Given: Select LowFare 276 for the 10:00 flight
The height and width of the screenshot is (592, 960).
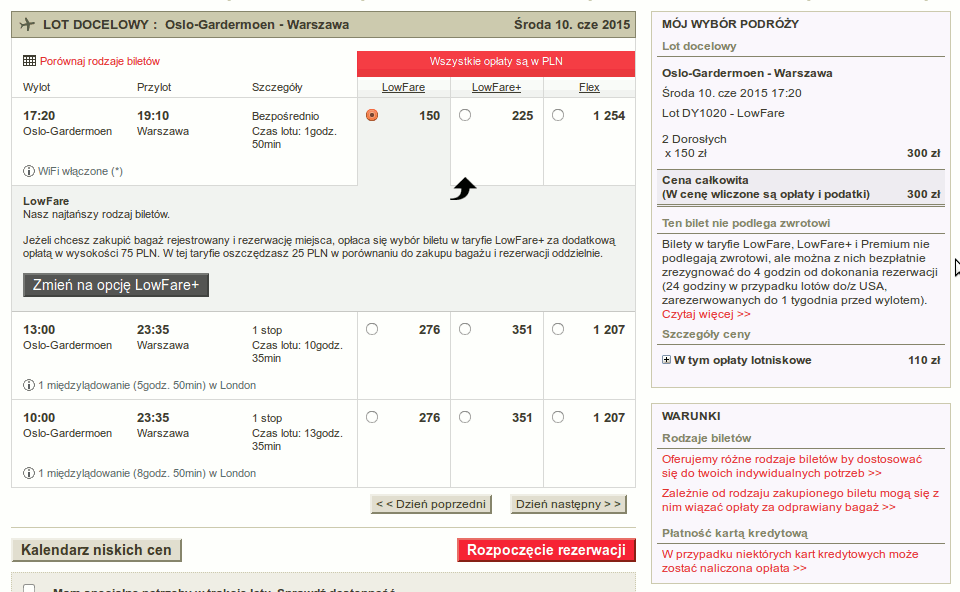Looking at the screenshot, I should (372, 418).
